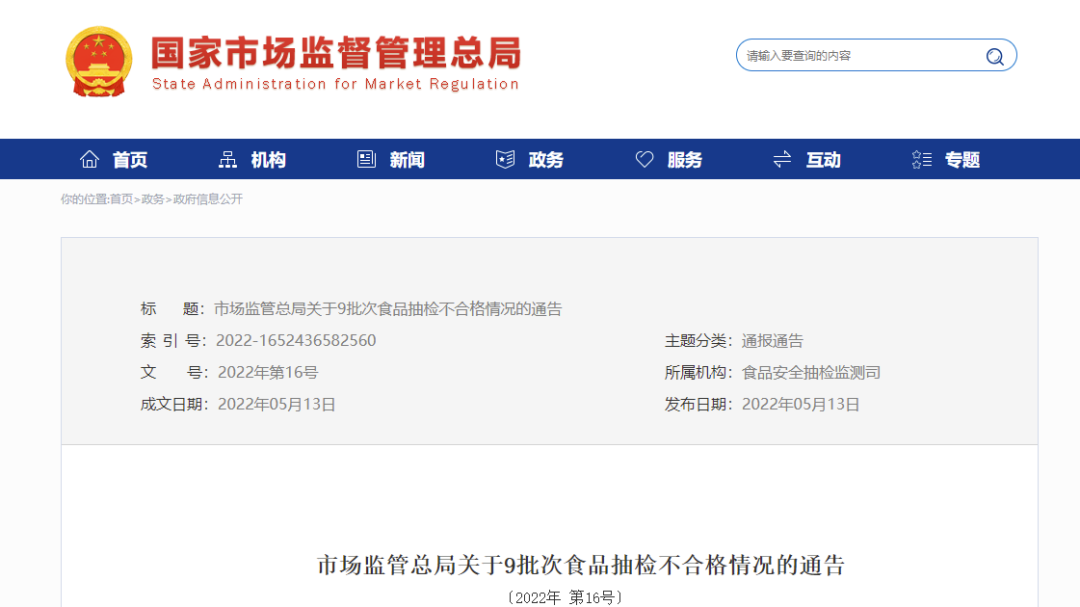Open the 首页 navigation menu item

[x=130, y=160]
